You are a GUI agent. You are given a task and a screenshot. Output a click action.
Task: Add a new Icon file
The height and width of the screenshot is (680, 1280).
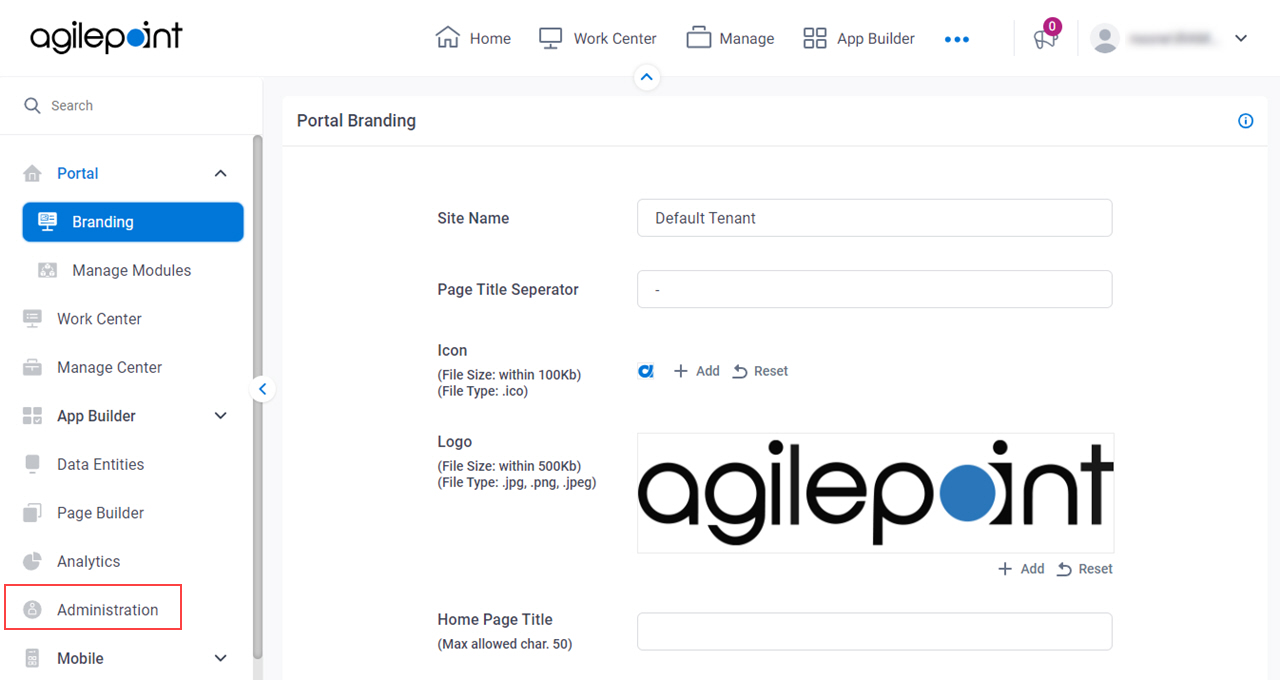pyautogui.click(x=696, y=371)
